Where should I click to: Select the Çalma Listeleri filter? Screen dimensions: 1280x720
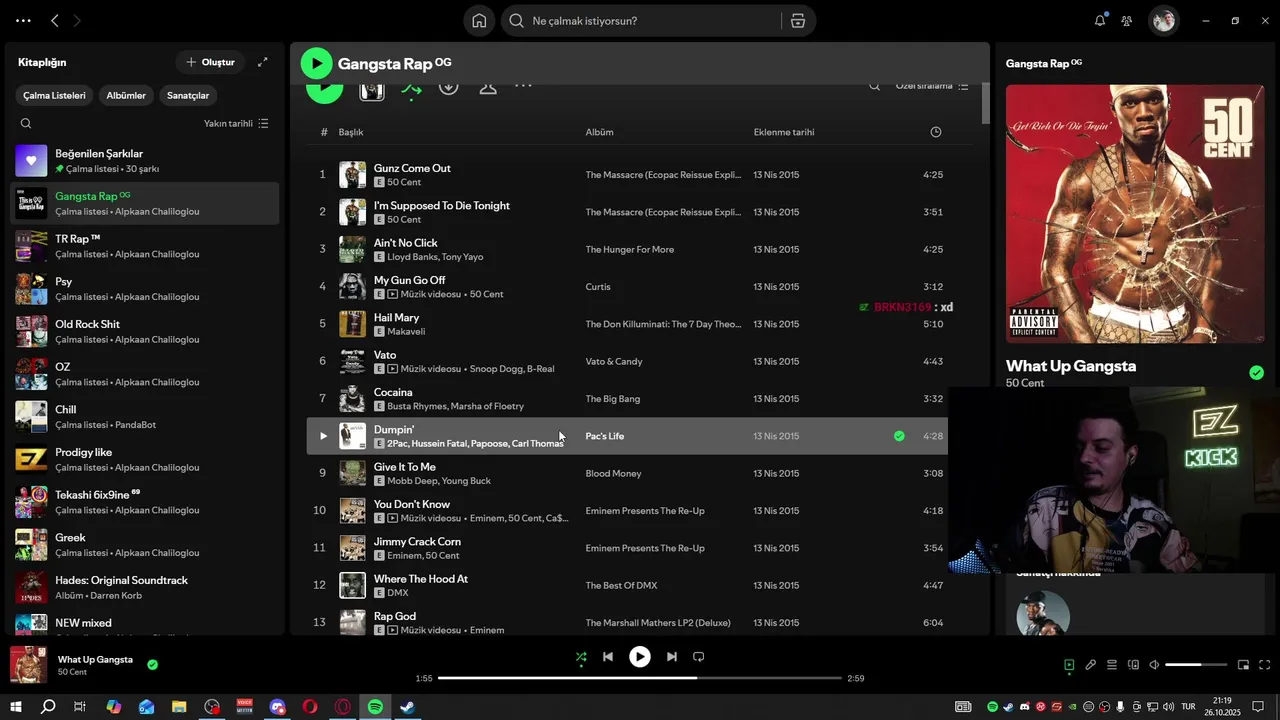pos(55,95)
